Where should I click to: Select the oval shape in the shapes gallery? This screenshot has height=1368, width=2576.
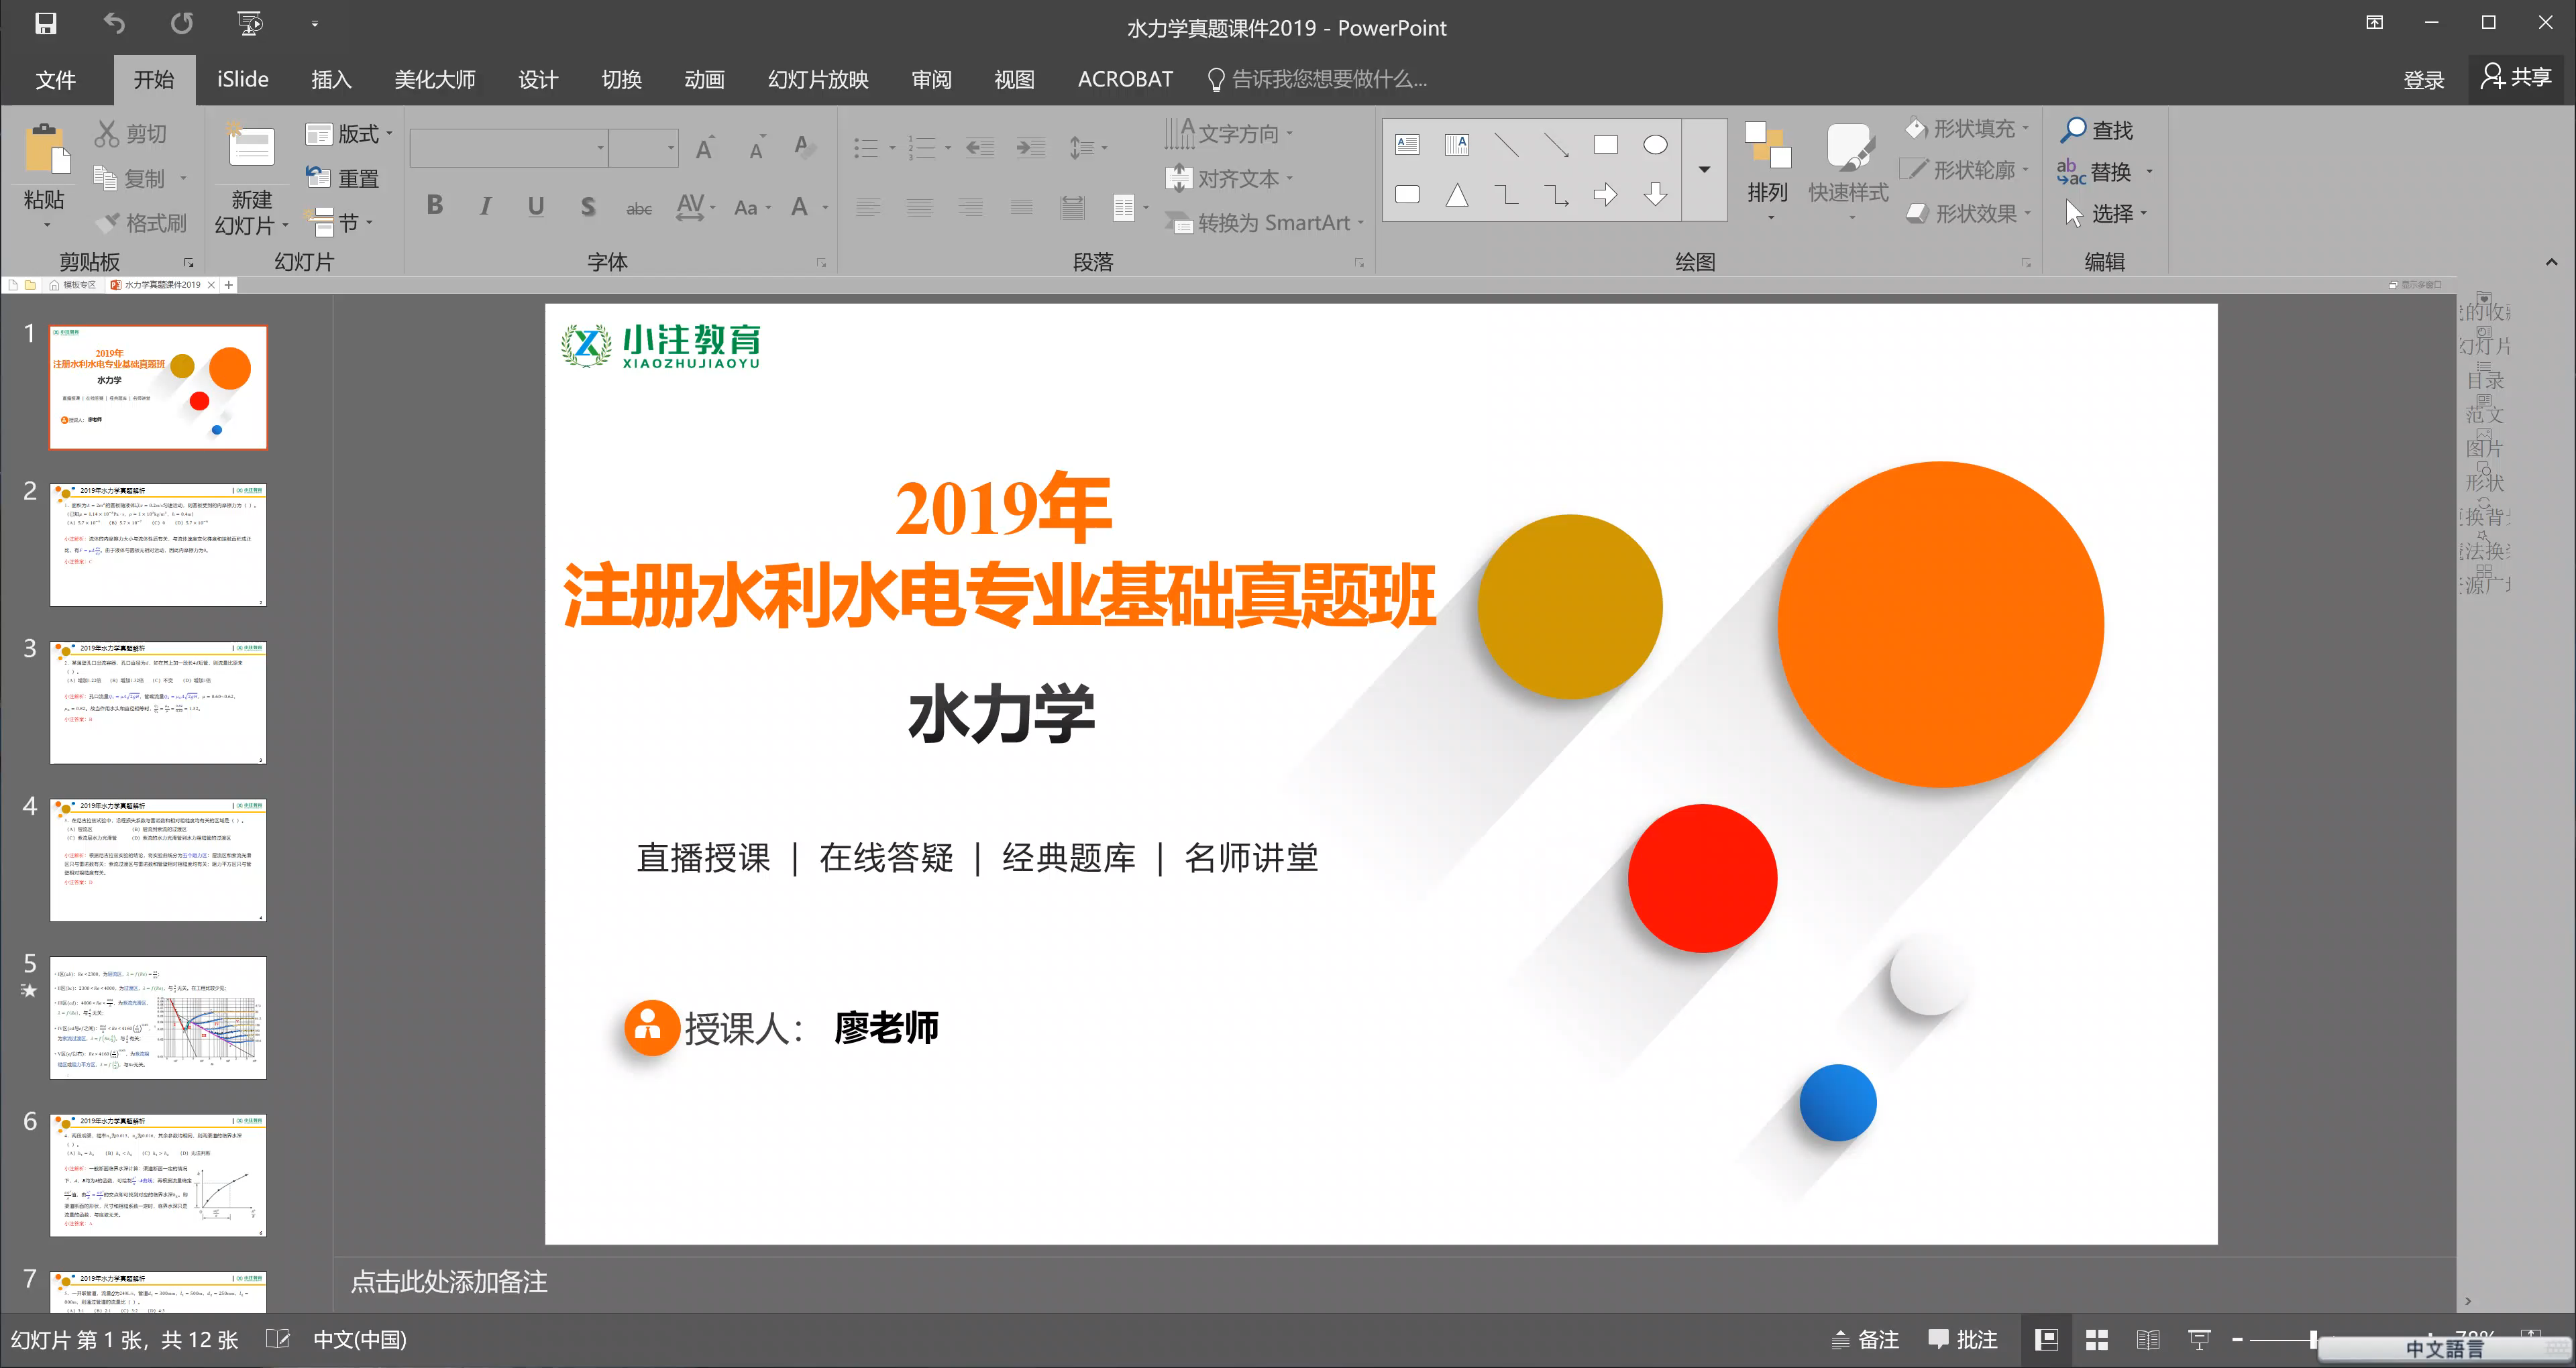(1655, 145)
